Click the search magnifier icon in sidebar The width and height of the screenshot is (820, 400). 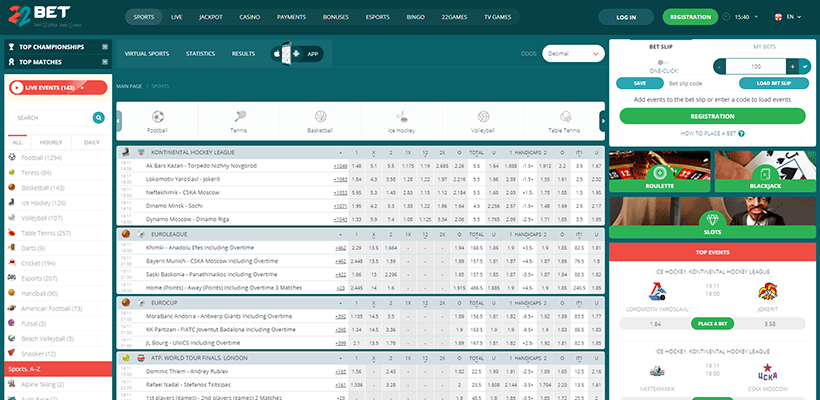98,118
